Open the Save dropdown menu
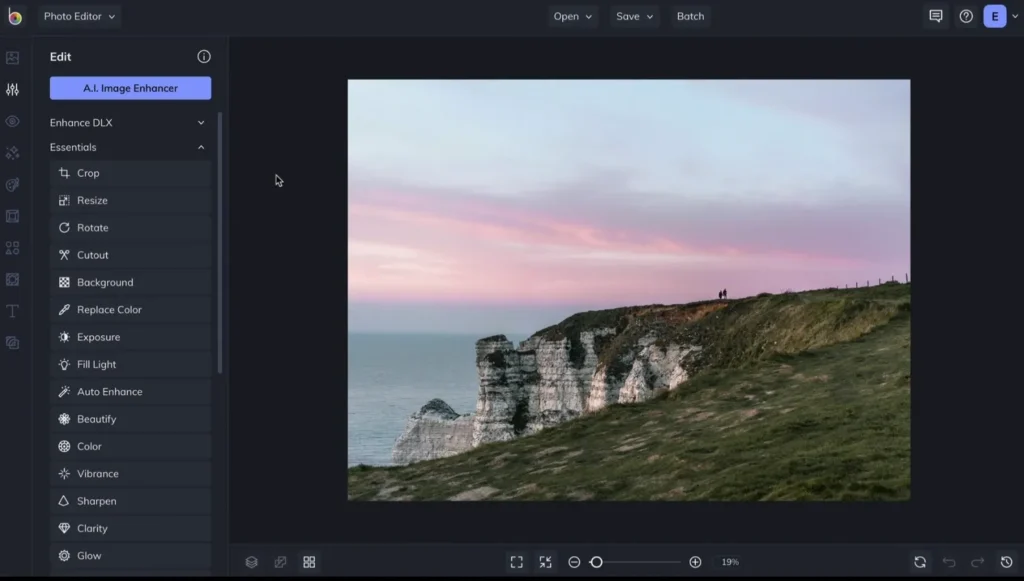Screen dimensions: 1024x581 [634, 16]
